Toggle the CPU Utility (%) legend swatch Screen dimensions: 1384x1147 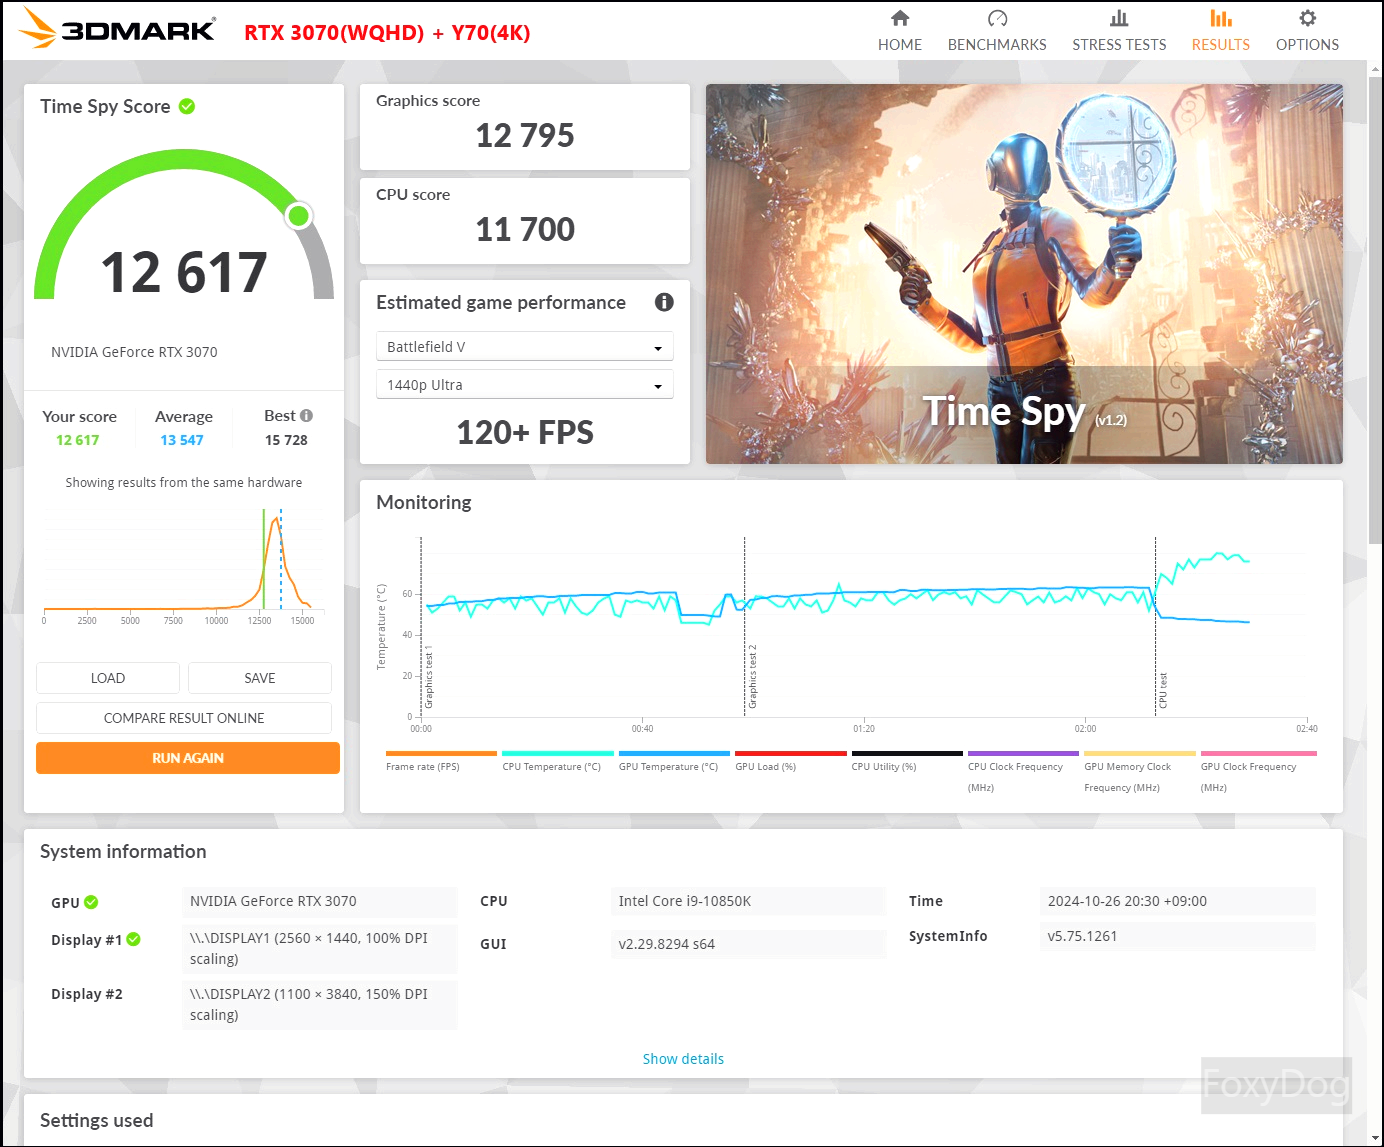pyautogui.click(x=907, y=753)
